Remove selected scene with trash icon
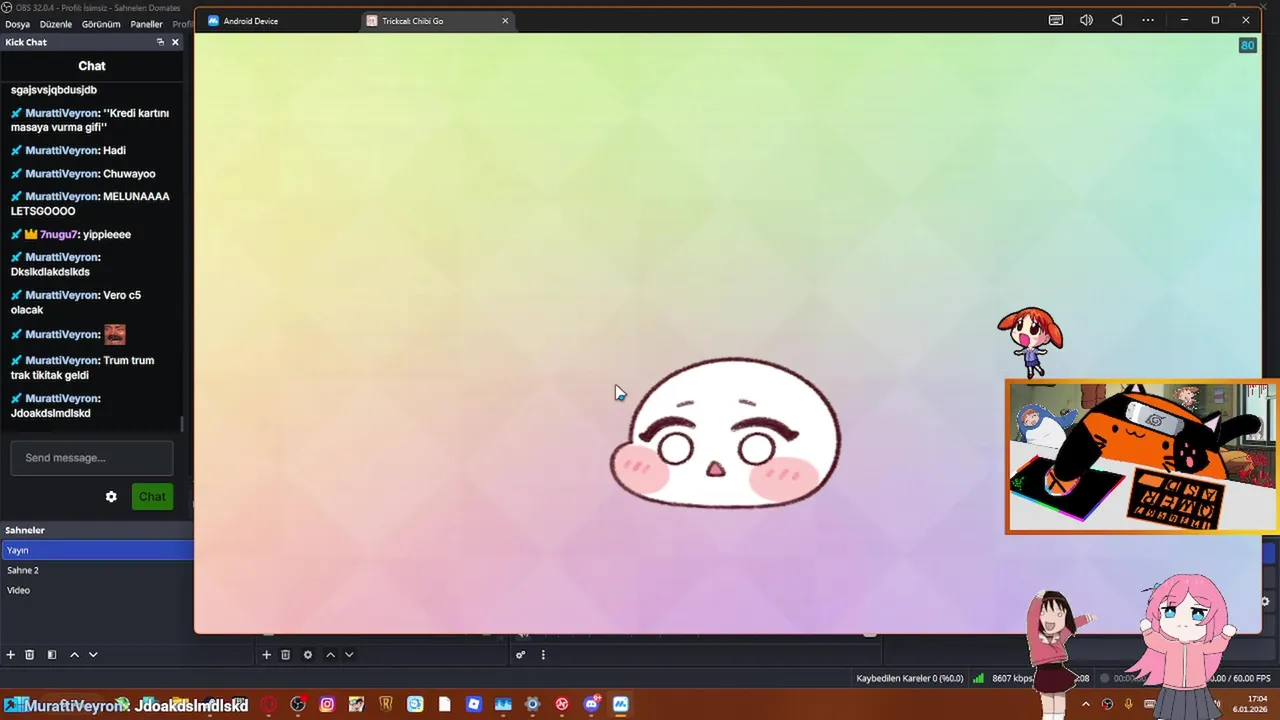This screenshot has width=1280, height=720. [29, 655]
